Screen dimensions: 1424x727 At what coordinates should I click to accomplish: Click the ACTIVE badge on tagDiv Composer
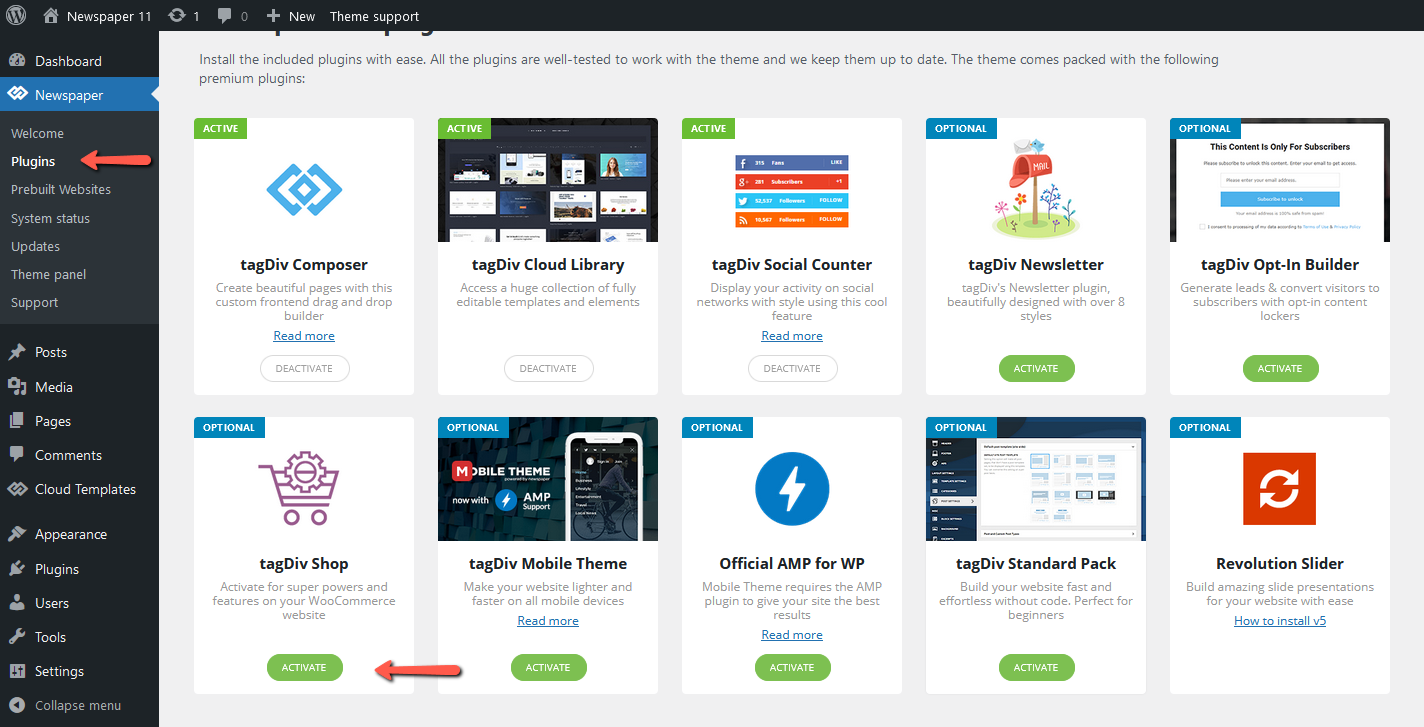tap(220, 128)
